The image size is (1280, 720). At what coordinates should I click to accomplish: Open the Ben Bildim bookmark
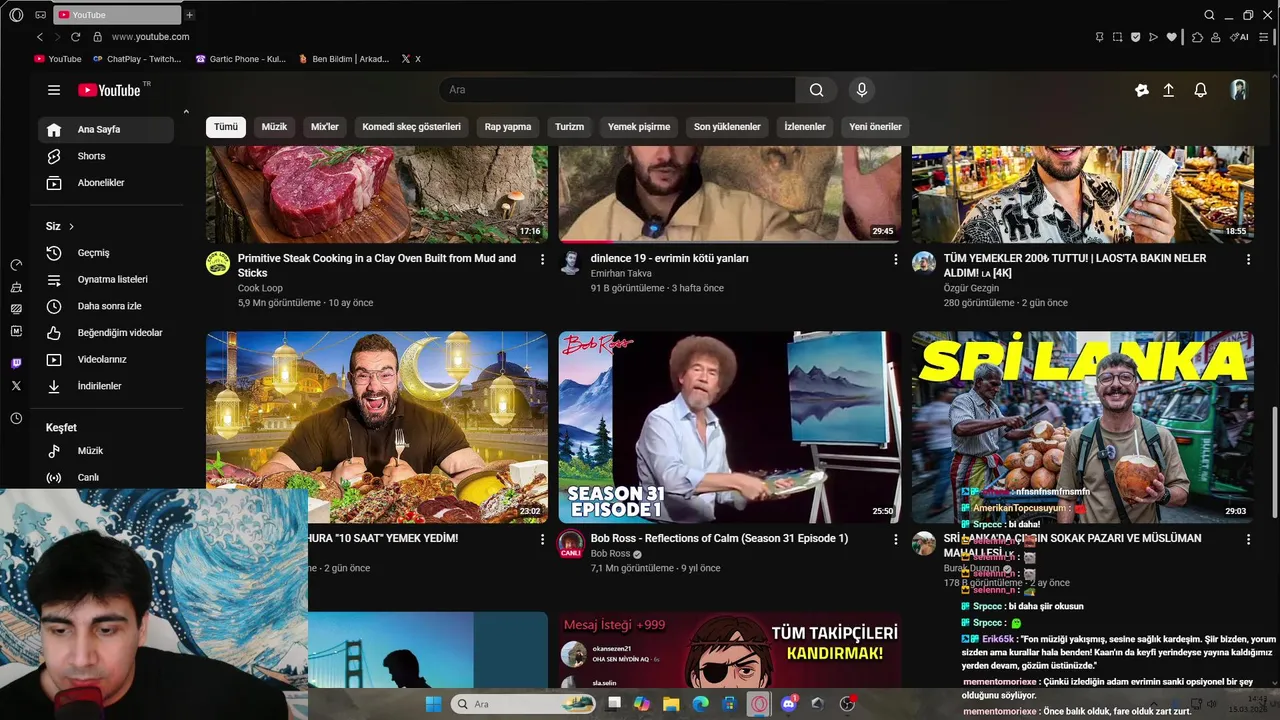[344, 59]
